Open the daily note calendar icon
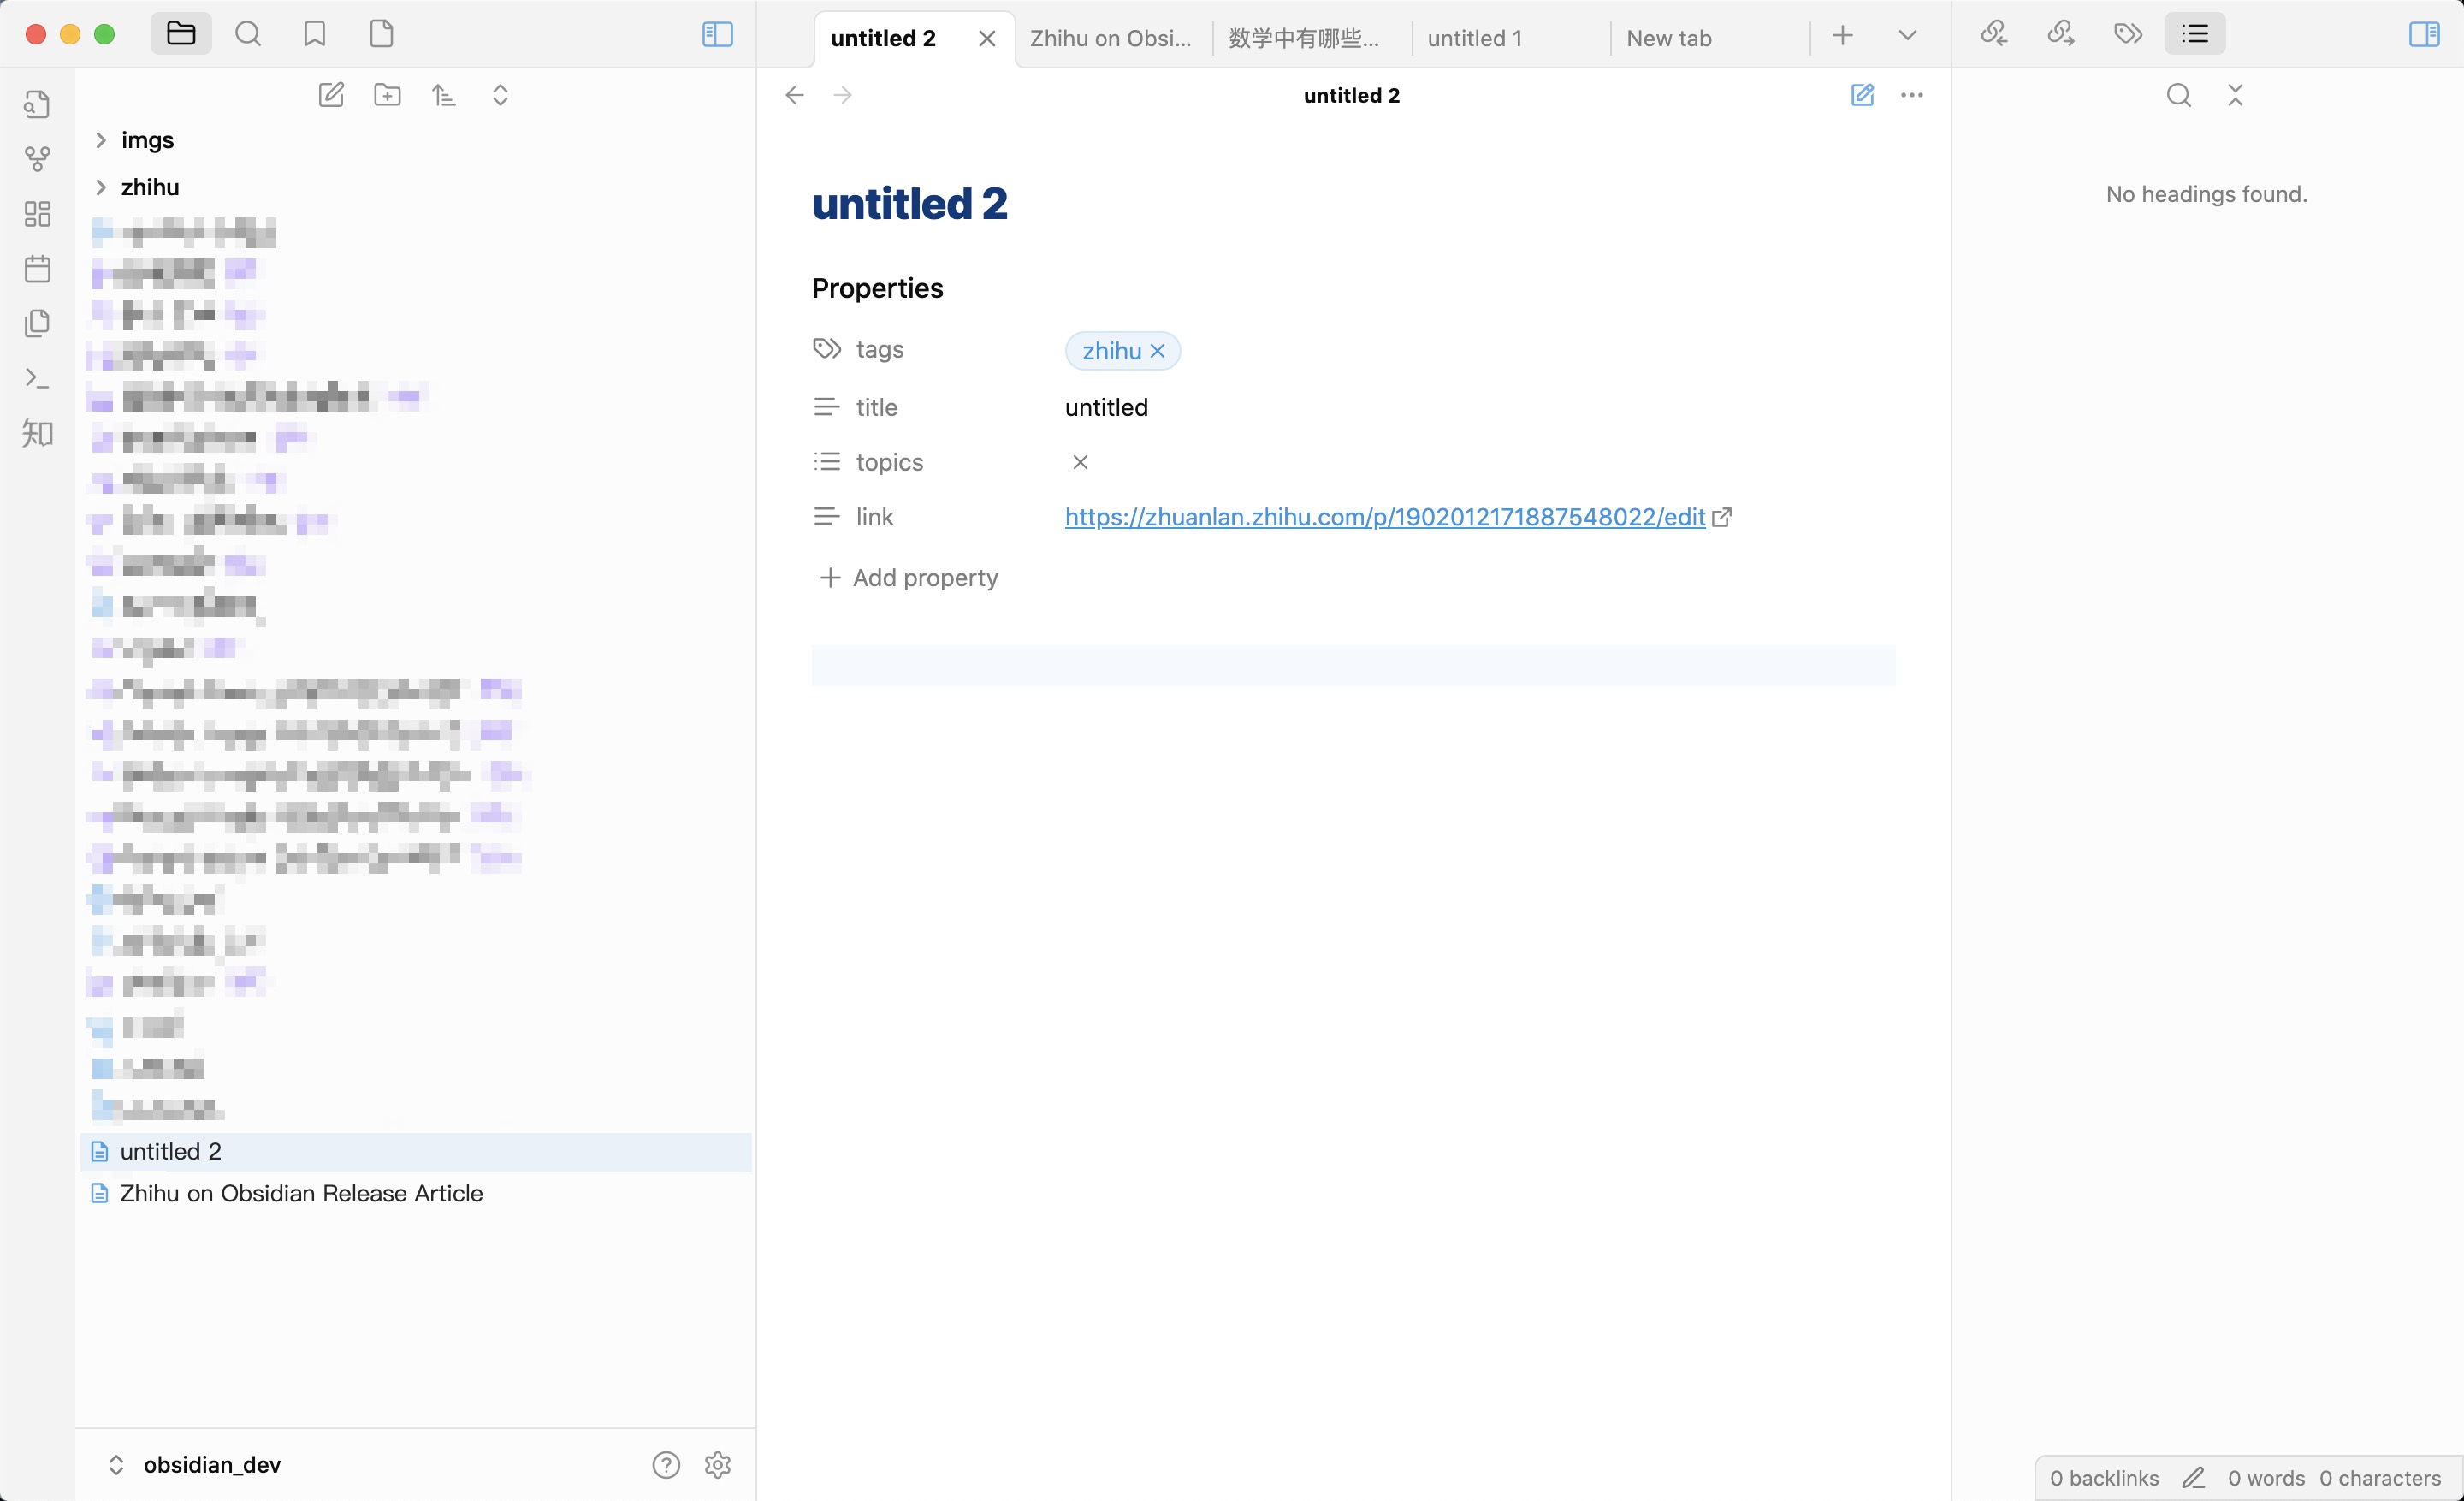Screen dimensions: 2464x1501 (37, 268)
